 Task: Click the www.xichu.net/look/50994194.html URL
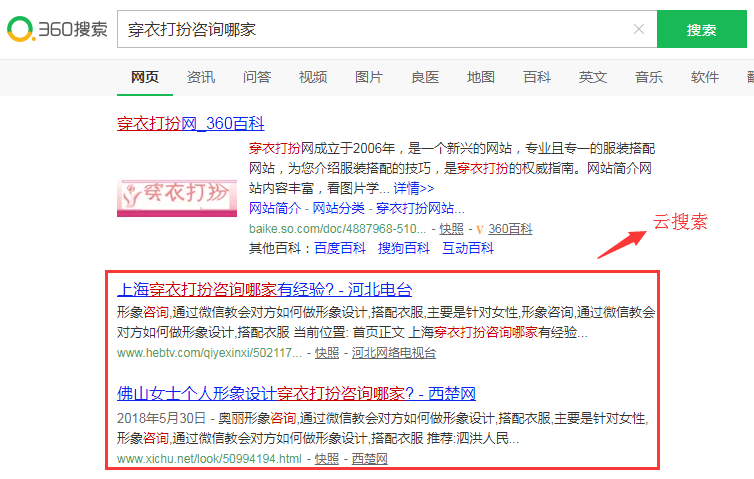pyautogui.click(x=209, y=459)
